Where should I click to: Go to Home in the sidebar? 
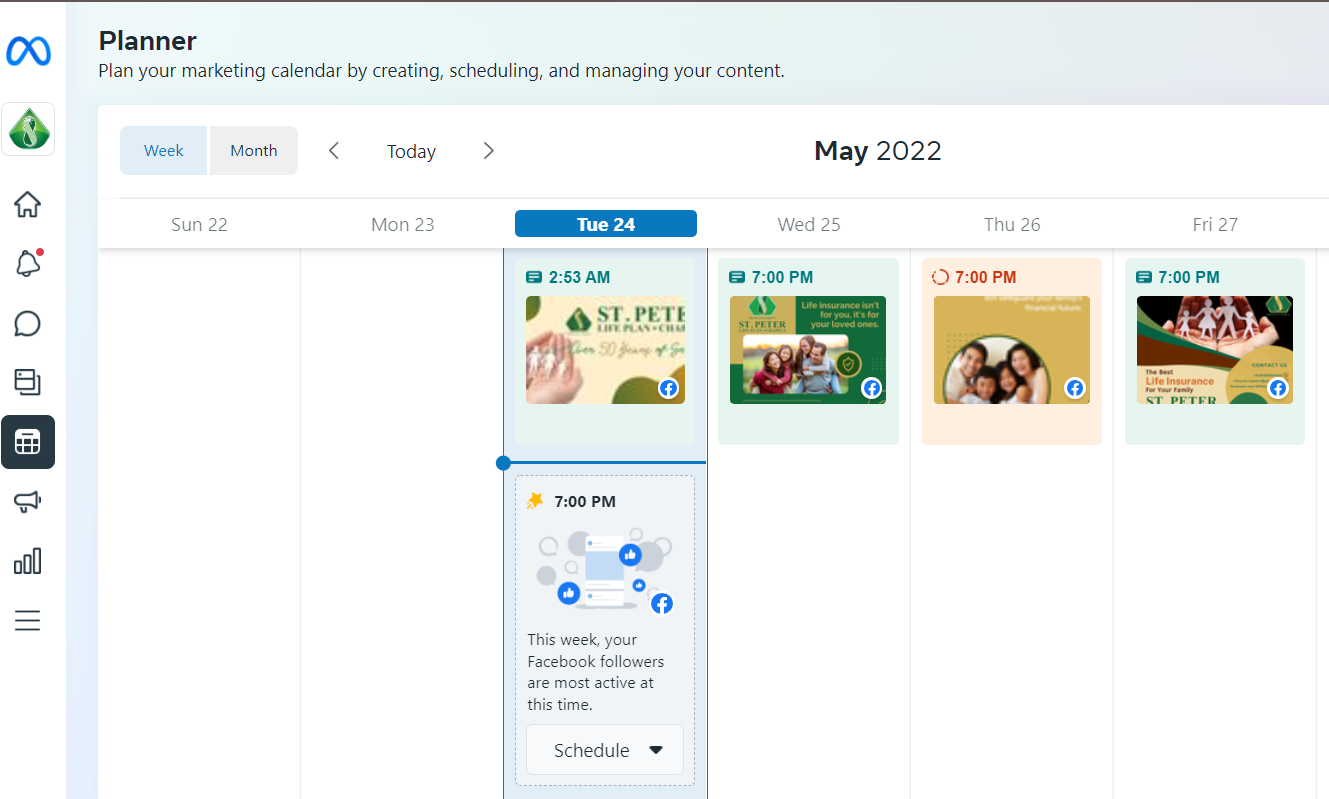click(28, 204)
